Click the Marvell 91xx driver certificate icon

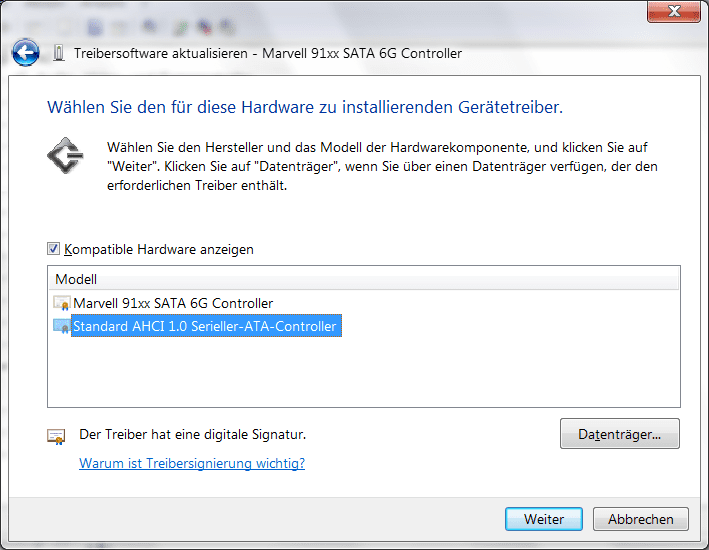point(61,303)
